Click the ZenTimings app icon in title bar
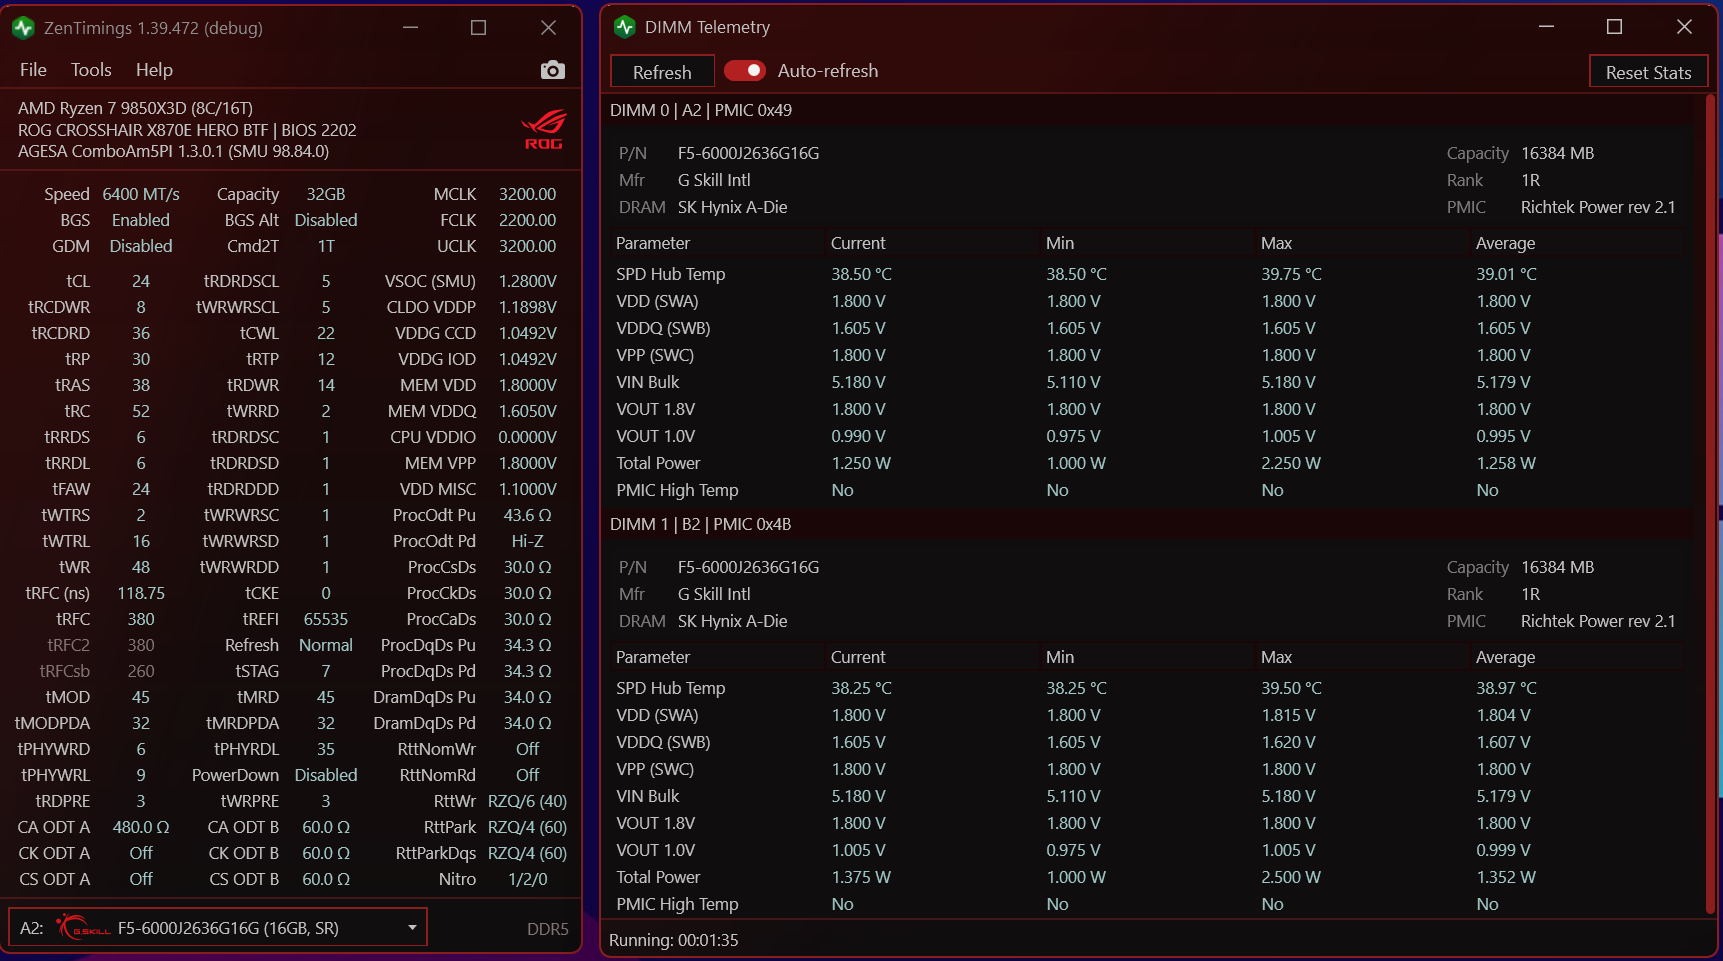Viewport: 1723px width, 961px height. 24,28
